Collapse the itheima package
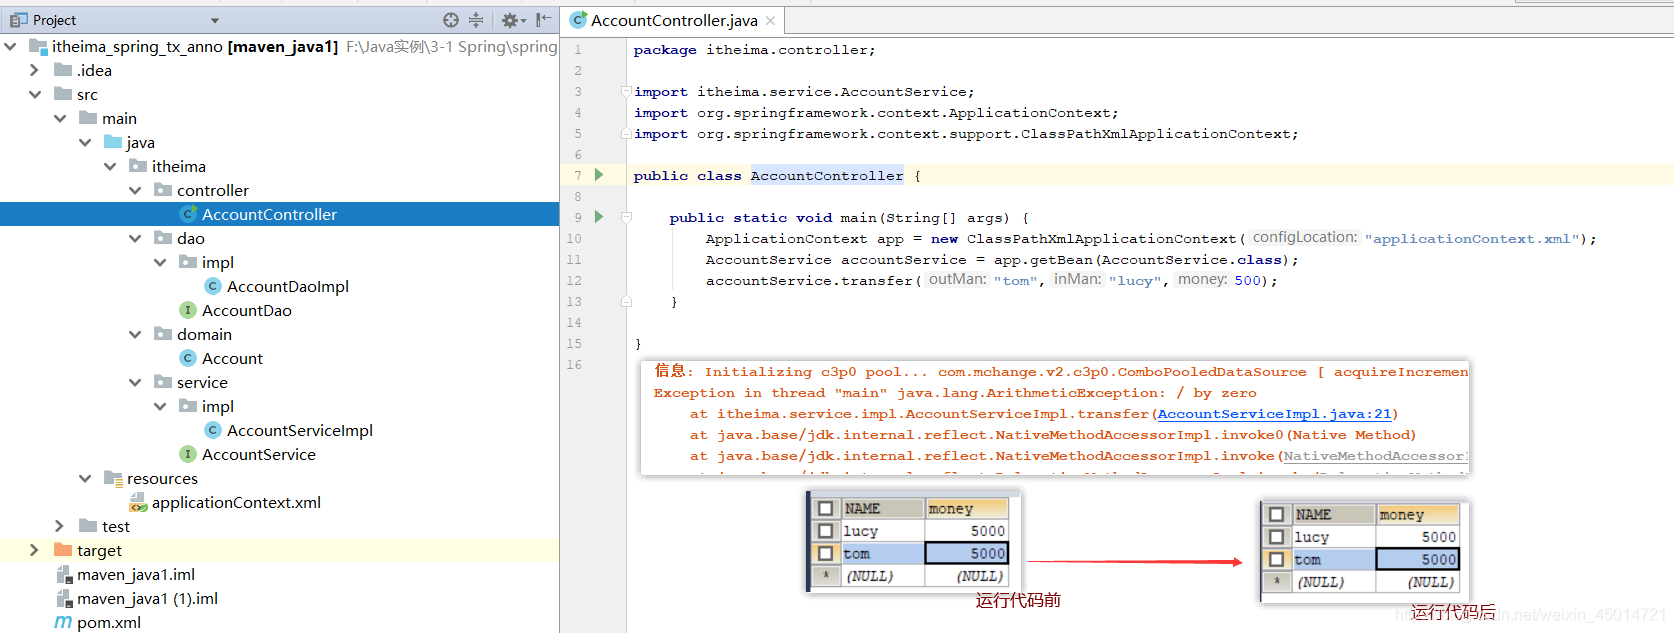The height and width of the screenshot is (633, 1674). click(x=110, y=166)
